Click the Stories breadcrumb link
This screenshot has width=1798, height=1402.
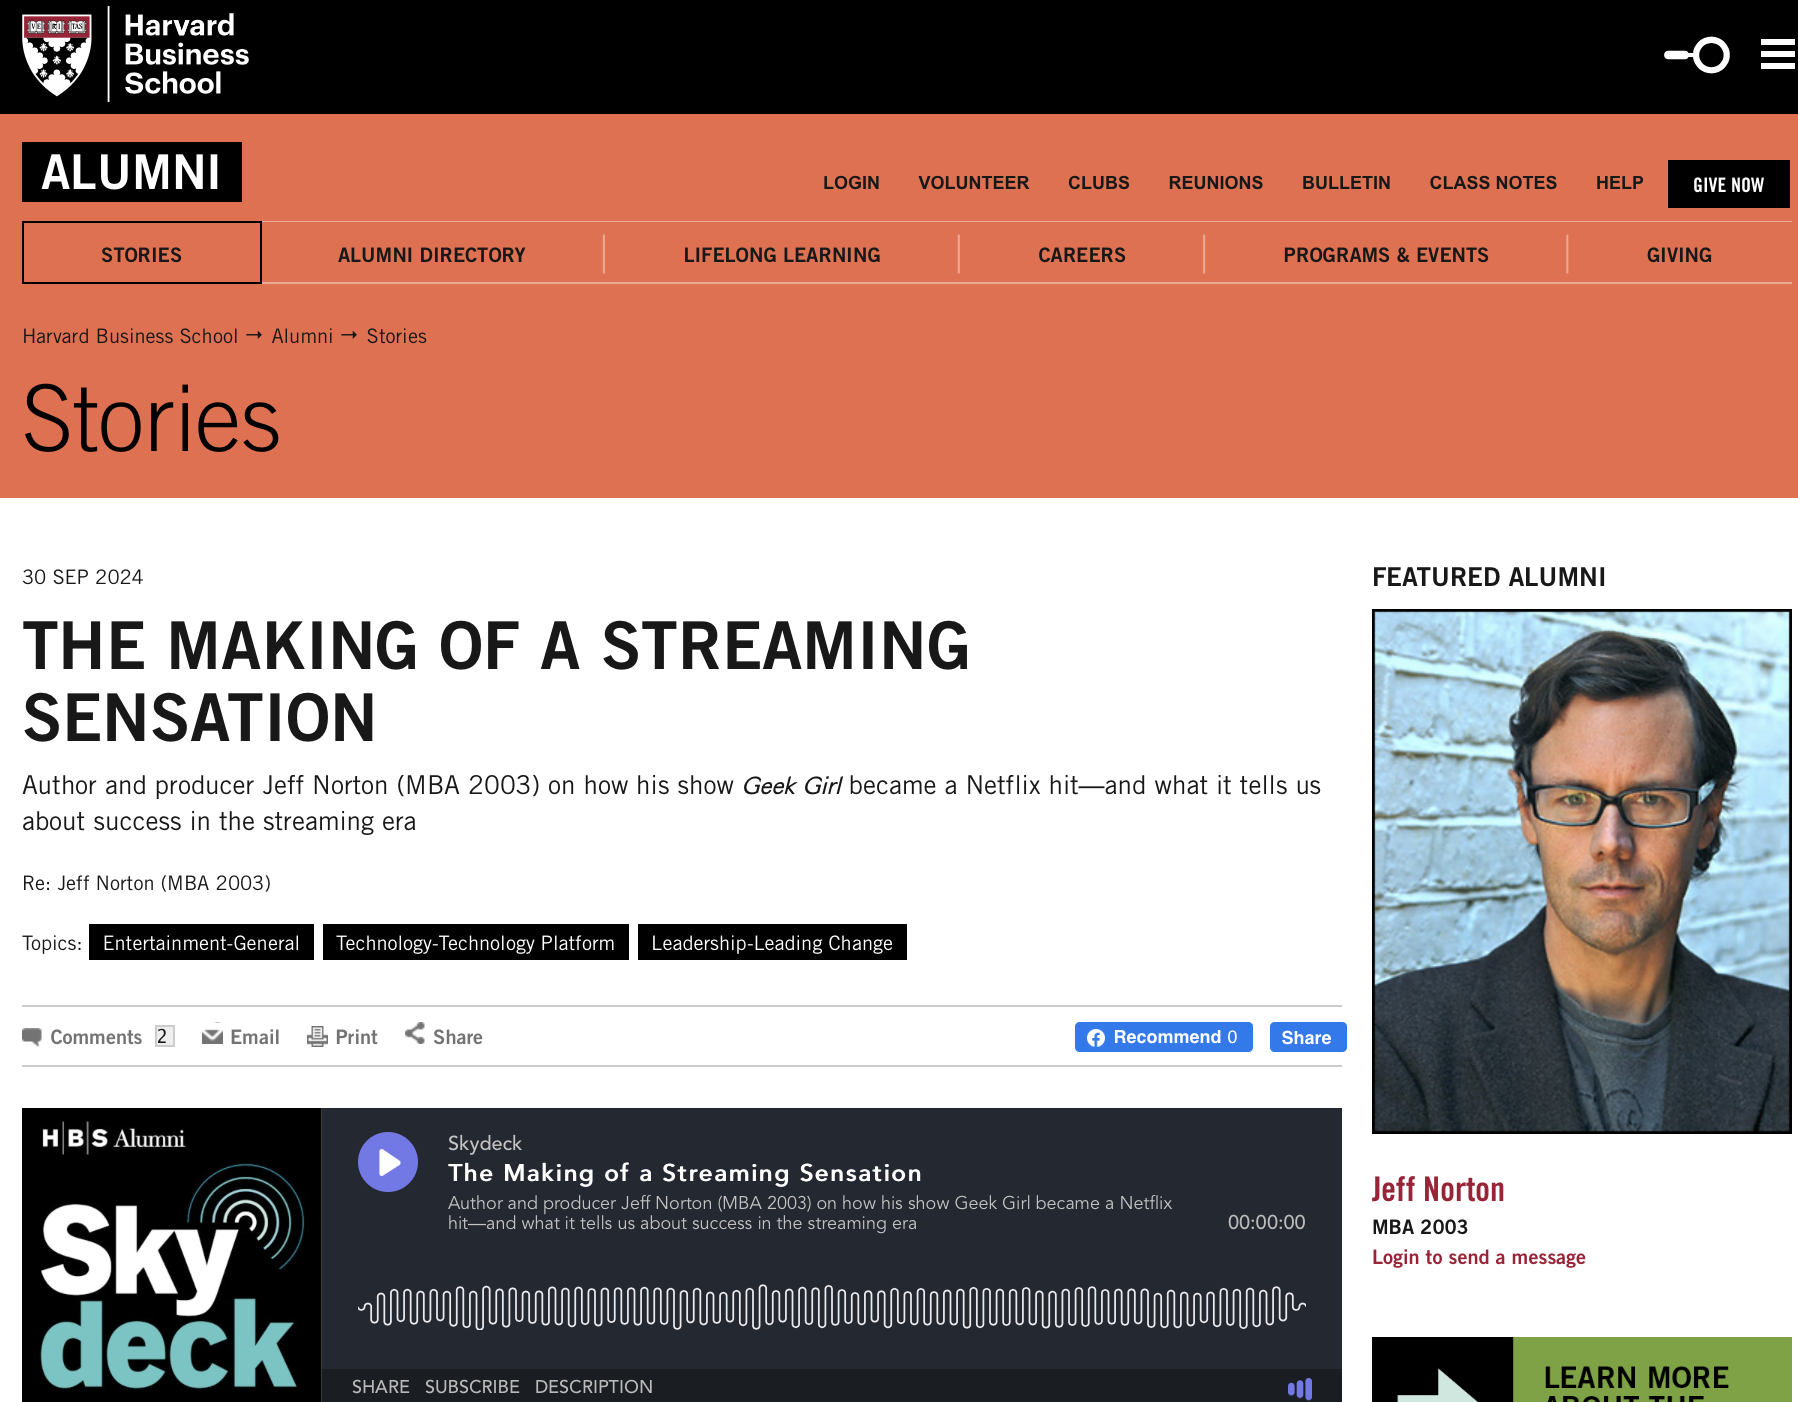397,336
